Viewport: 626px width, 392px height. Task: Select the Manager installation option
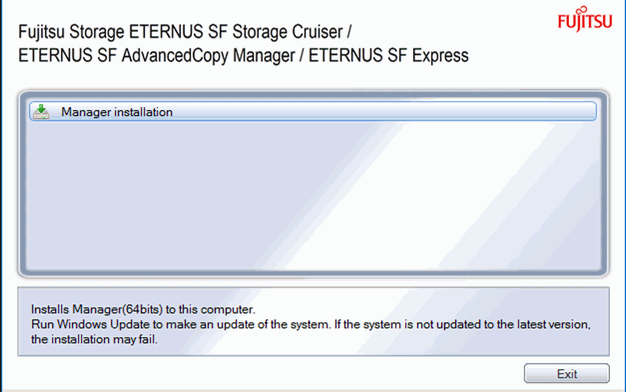tap(313, 111)
